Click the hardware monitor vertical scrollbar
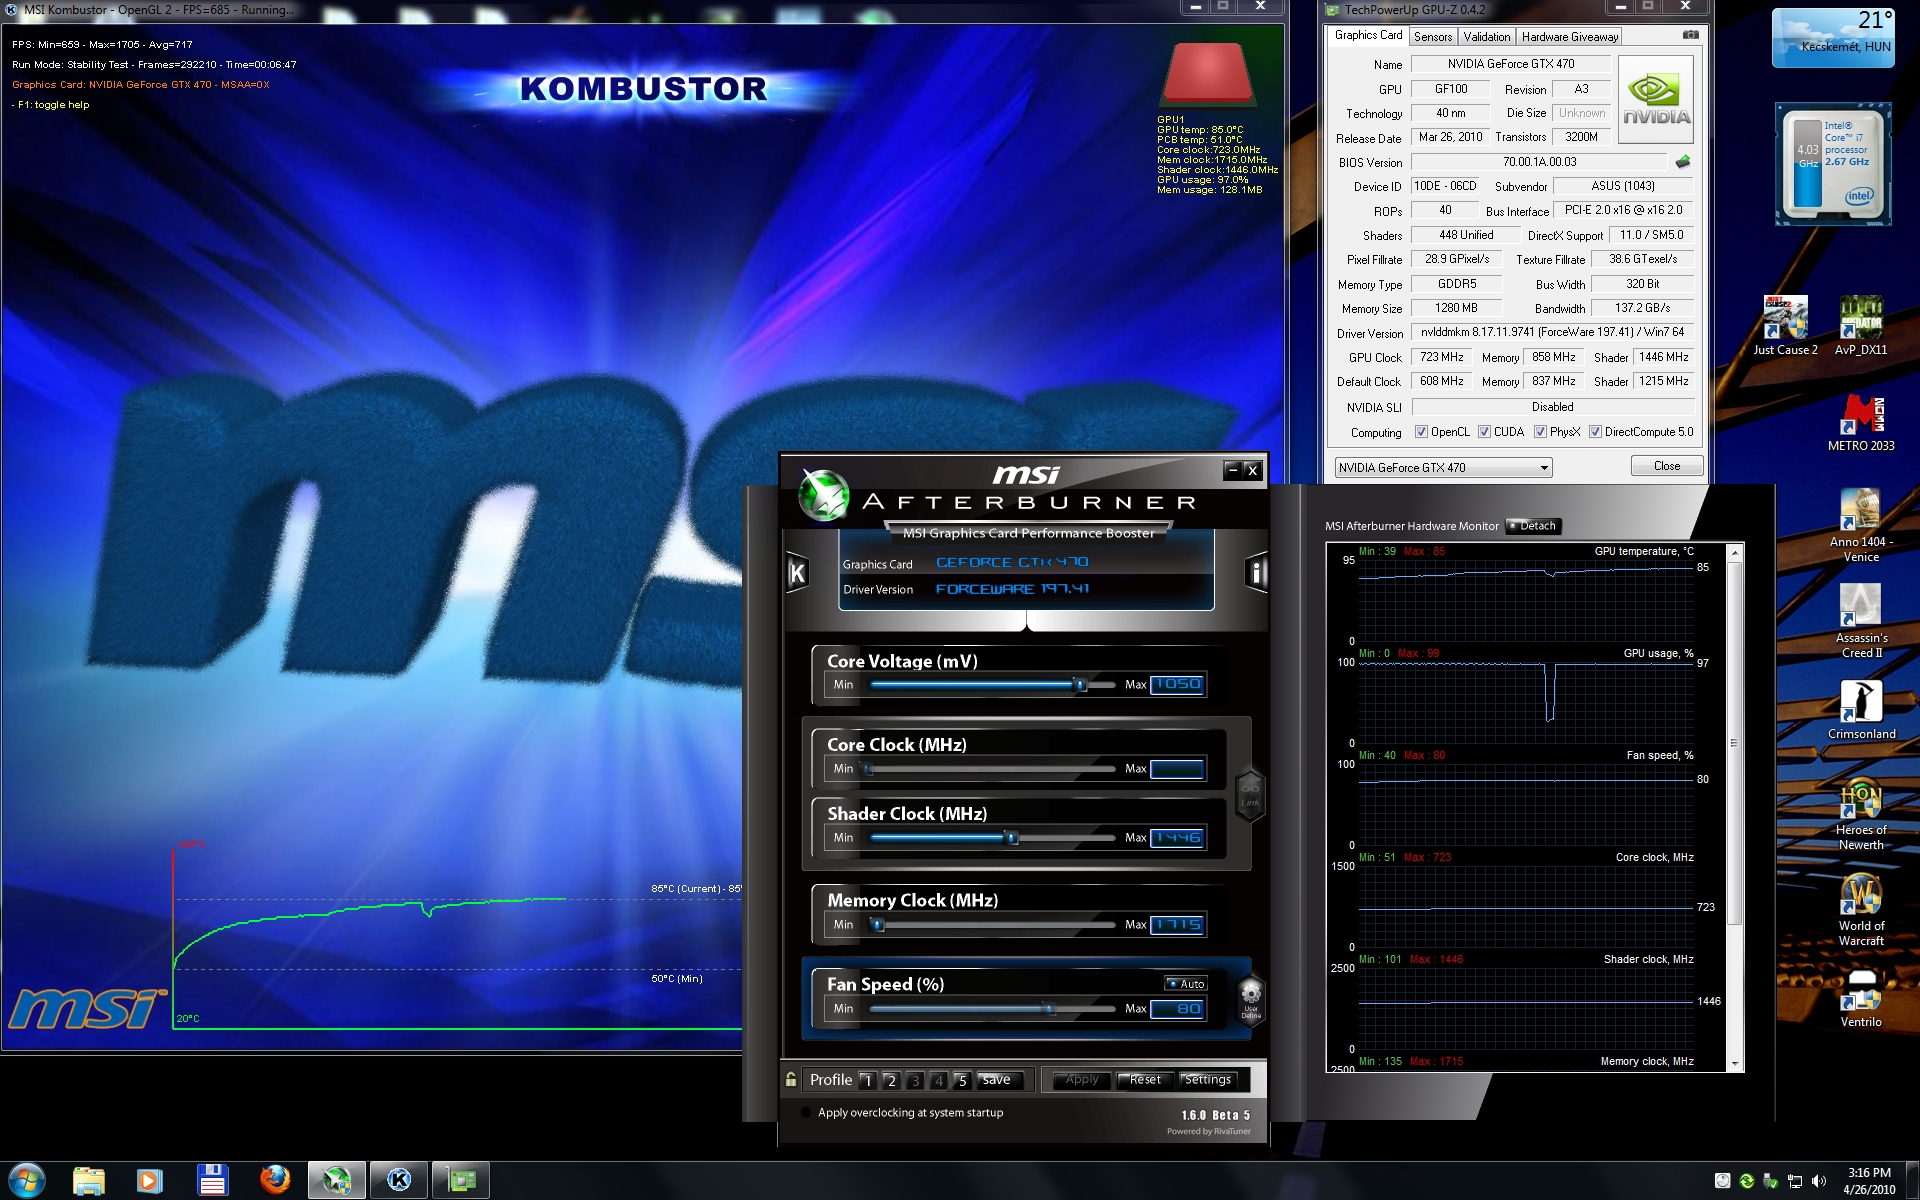 point(1734,742)
